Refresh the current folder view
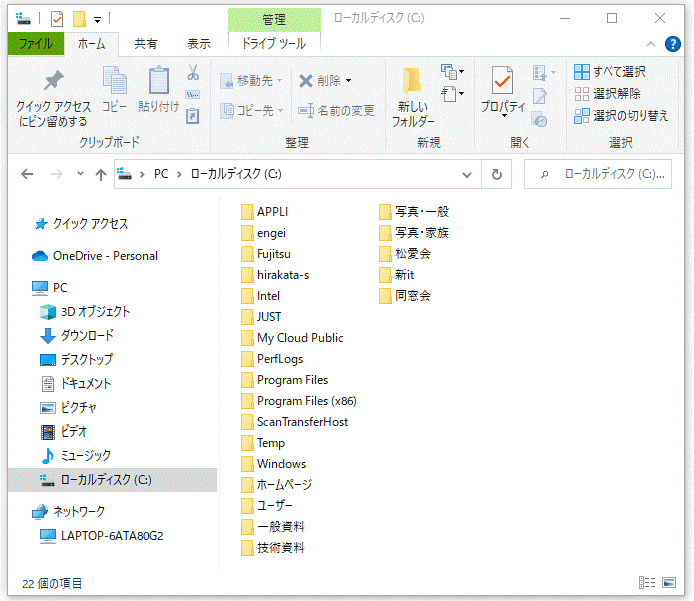The image size is (694, 601). [x=496, y=174]
